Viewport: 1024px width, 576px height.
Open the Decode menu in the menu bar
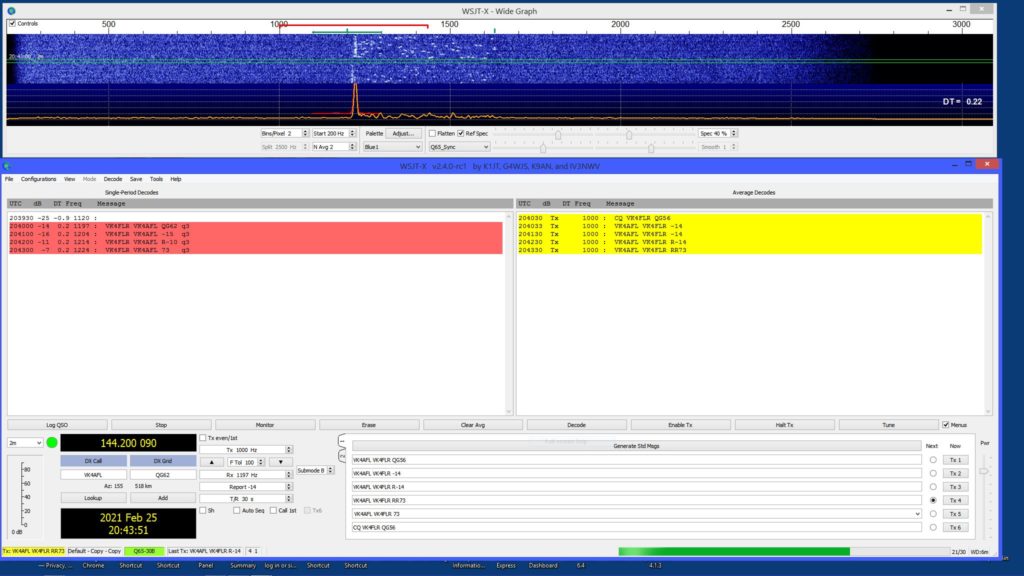[x=113, y=179]
